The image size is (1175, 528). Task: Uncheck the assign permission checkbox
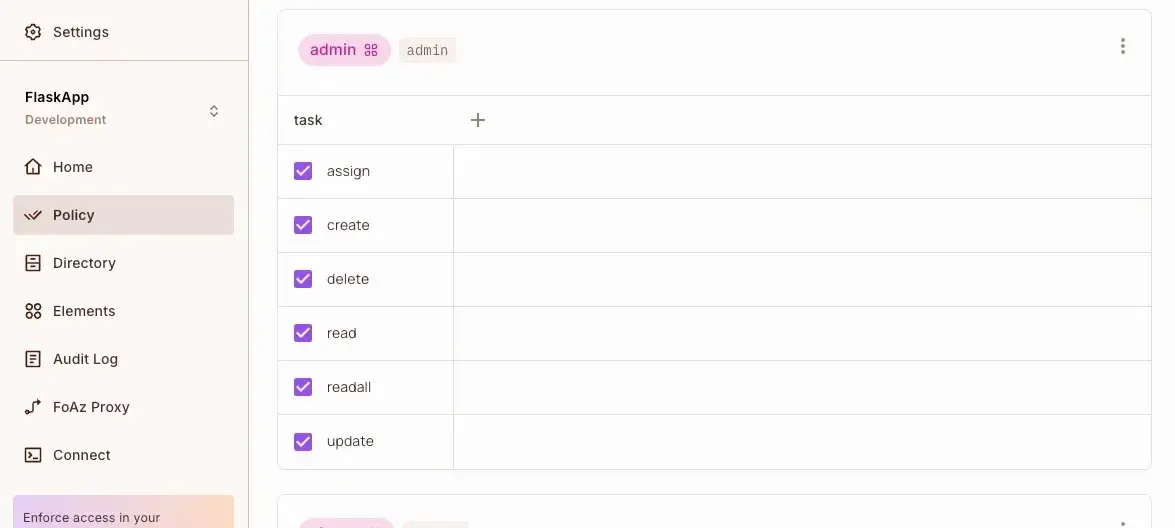pyautogui.click(x=303, y=171)
